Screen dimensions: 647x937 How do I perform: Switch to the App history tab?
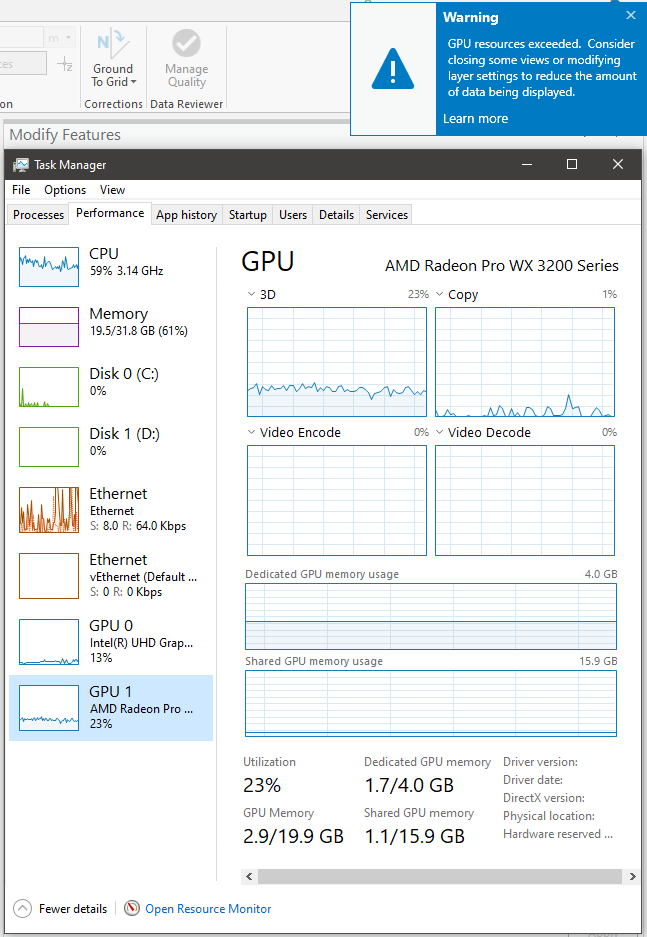tap(186, 215)
